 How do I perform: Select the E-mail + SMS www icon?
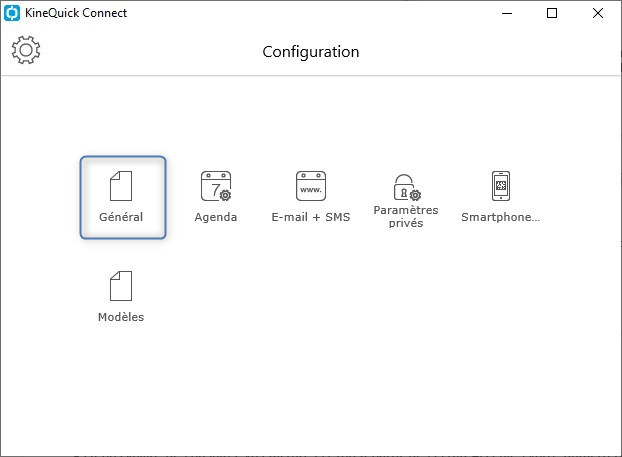click(x=311, y=186)
